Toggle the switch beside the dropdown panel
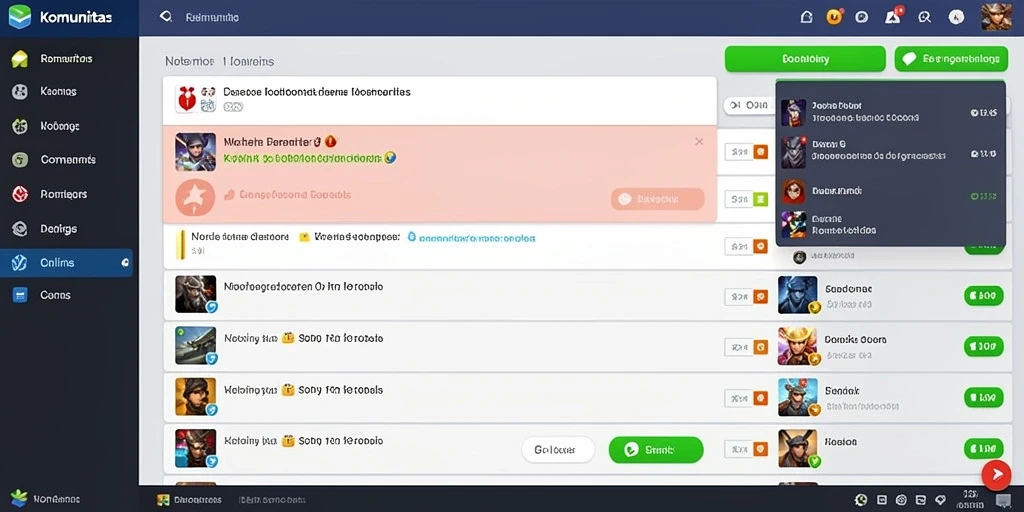The height and width of the screenshot is (512, 1024). [x=746, y=105]
